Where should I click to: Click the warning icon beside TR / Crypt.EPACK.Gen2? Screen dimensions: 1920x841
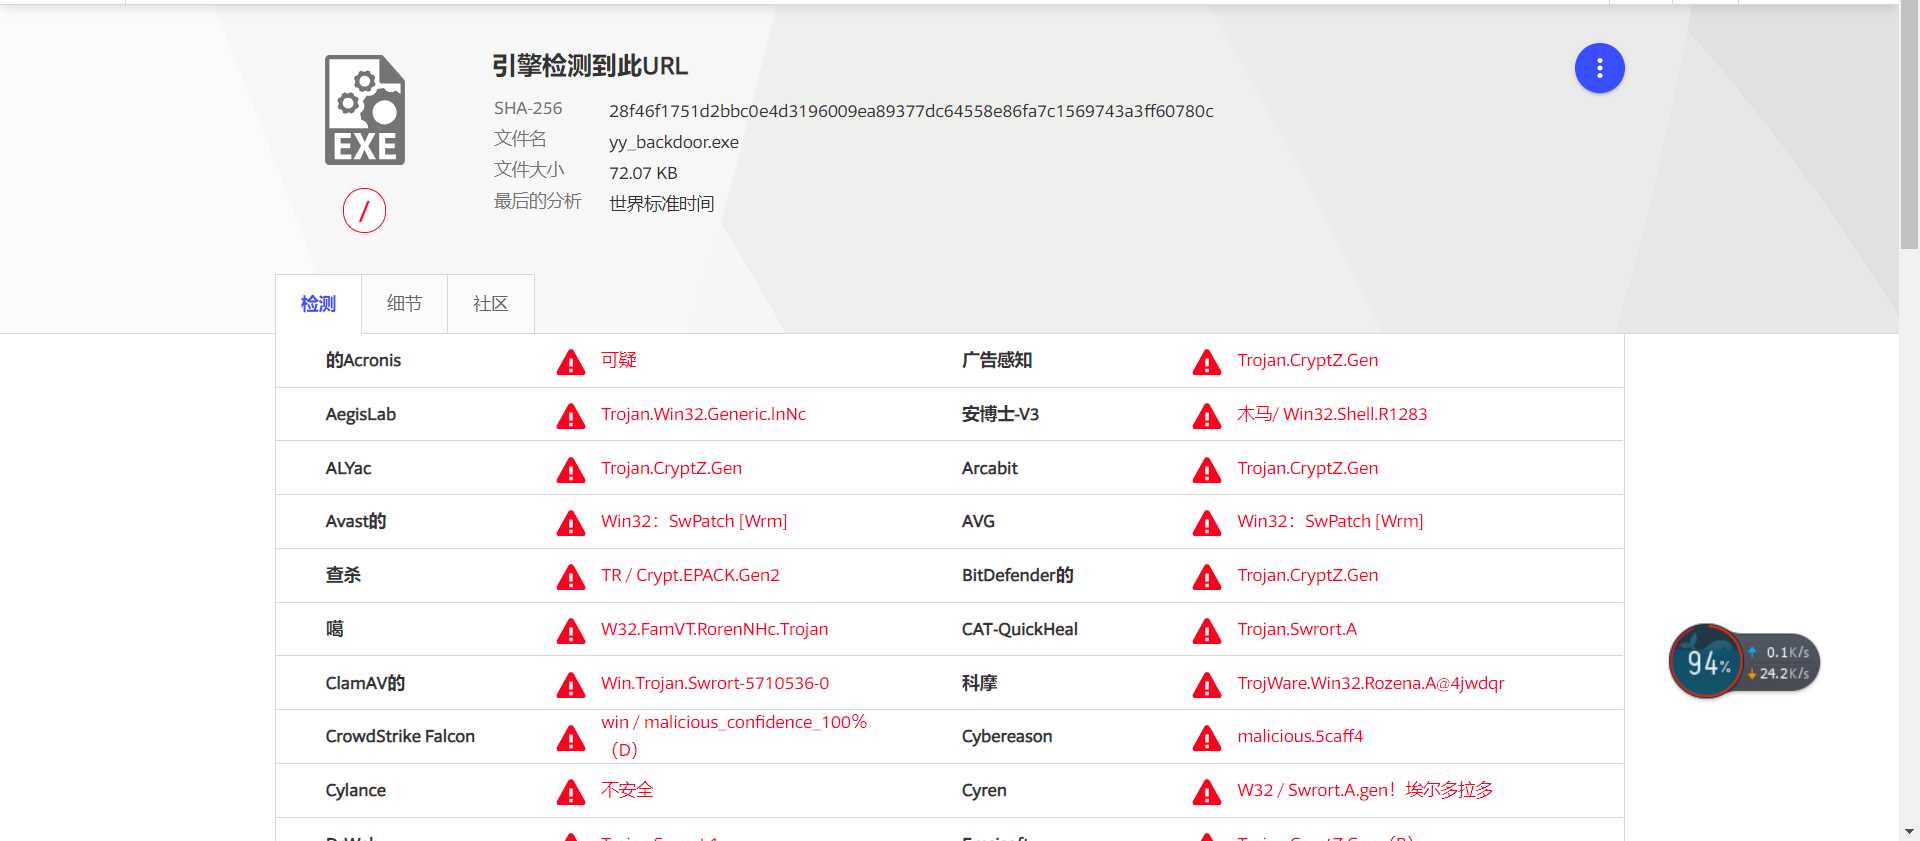[571, 577]
